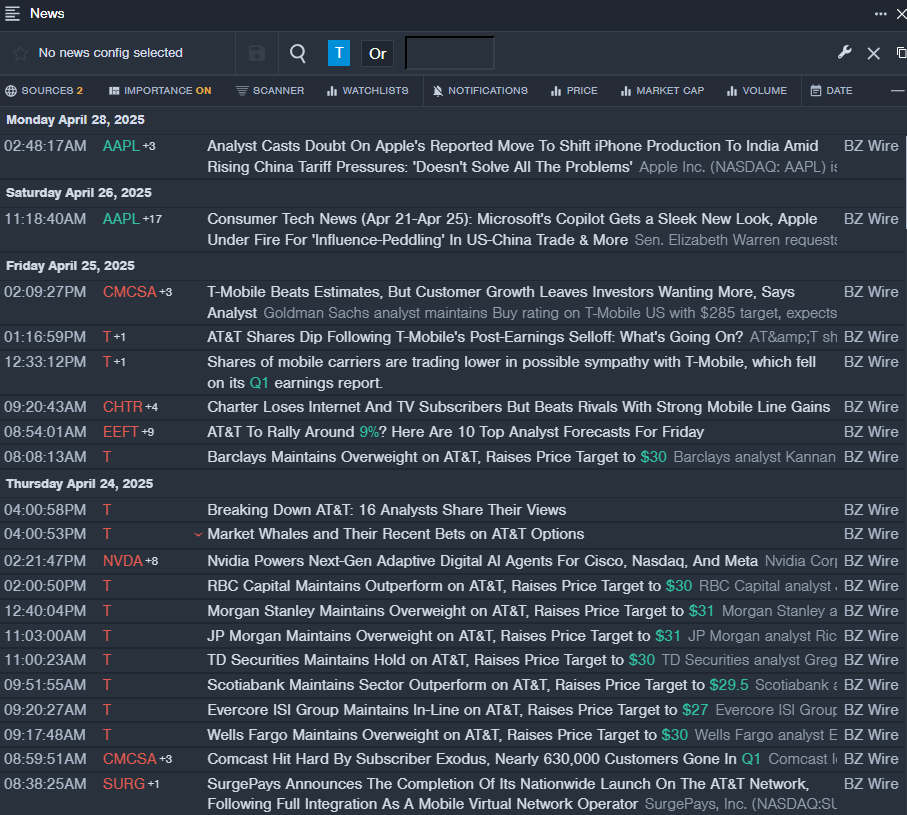This screenshot has width=907, height=815.
Task: Click the Monday April 28, 2025 date header
Action: tap(75, 120)
